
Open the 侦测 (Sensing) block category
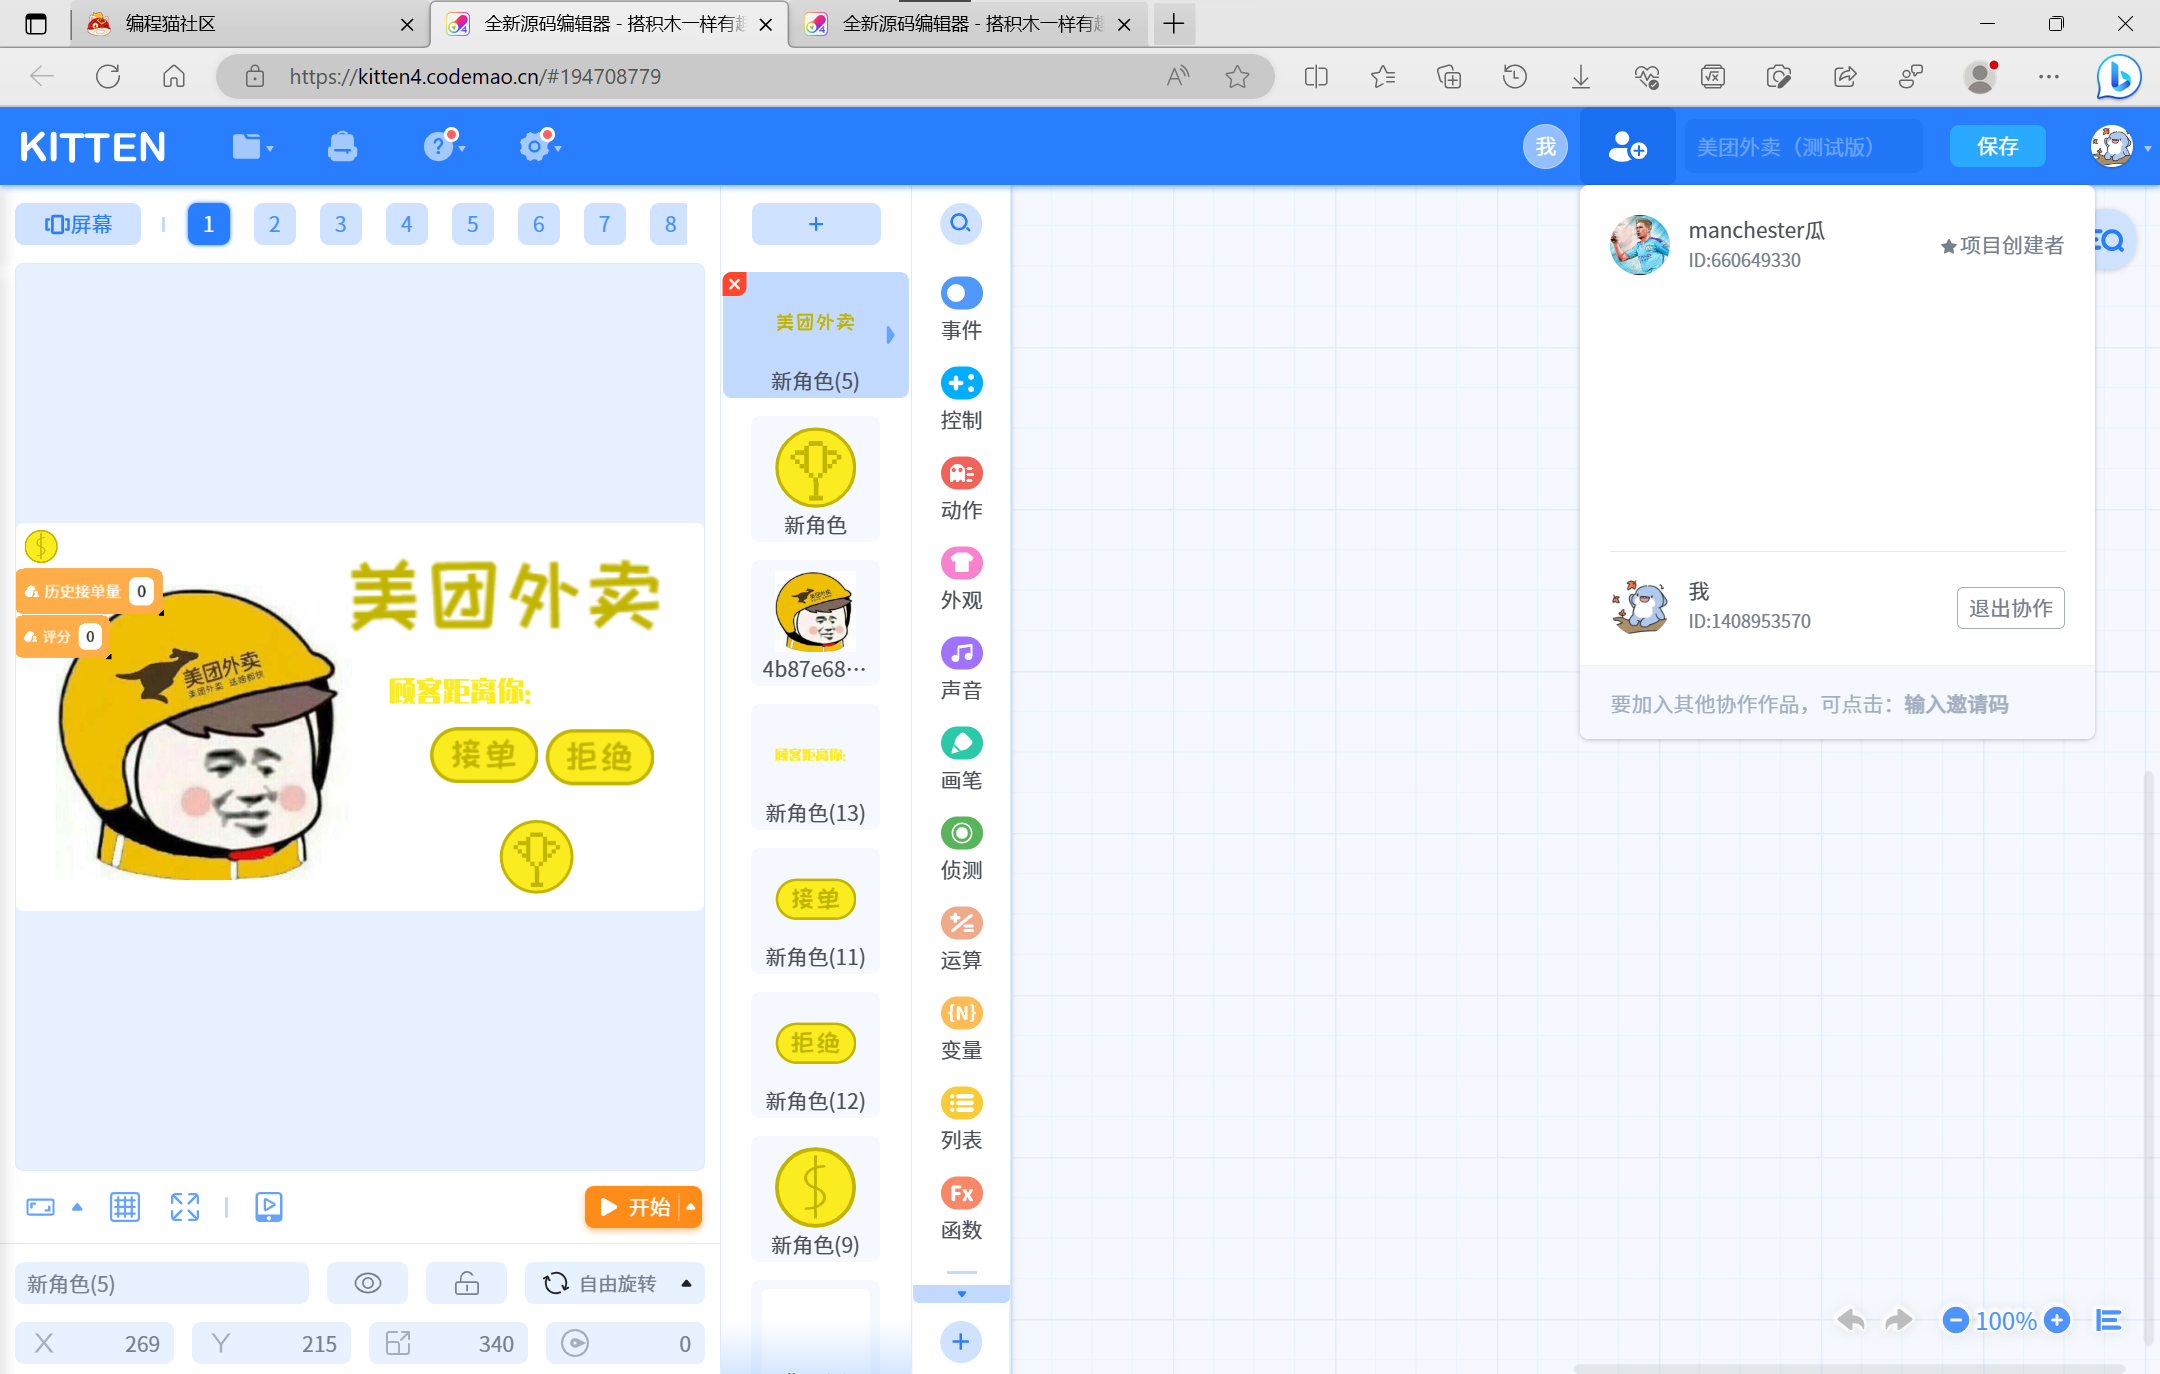pyautogui.click(x=961, y=849)
